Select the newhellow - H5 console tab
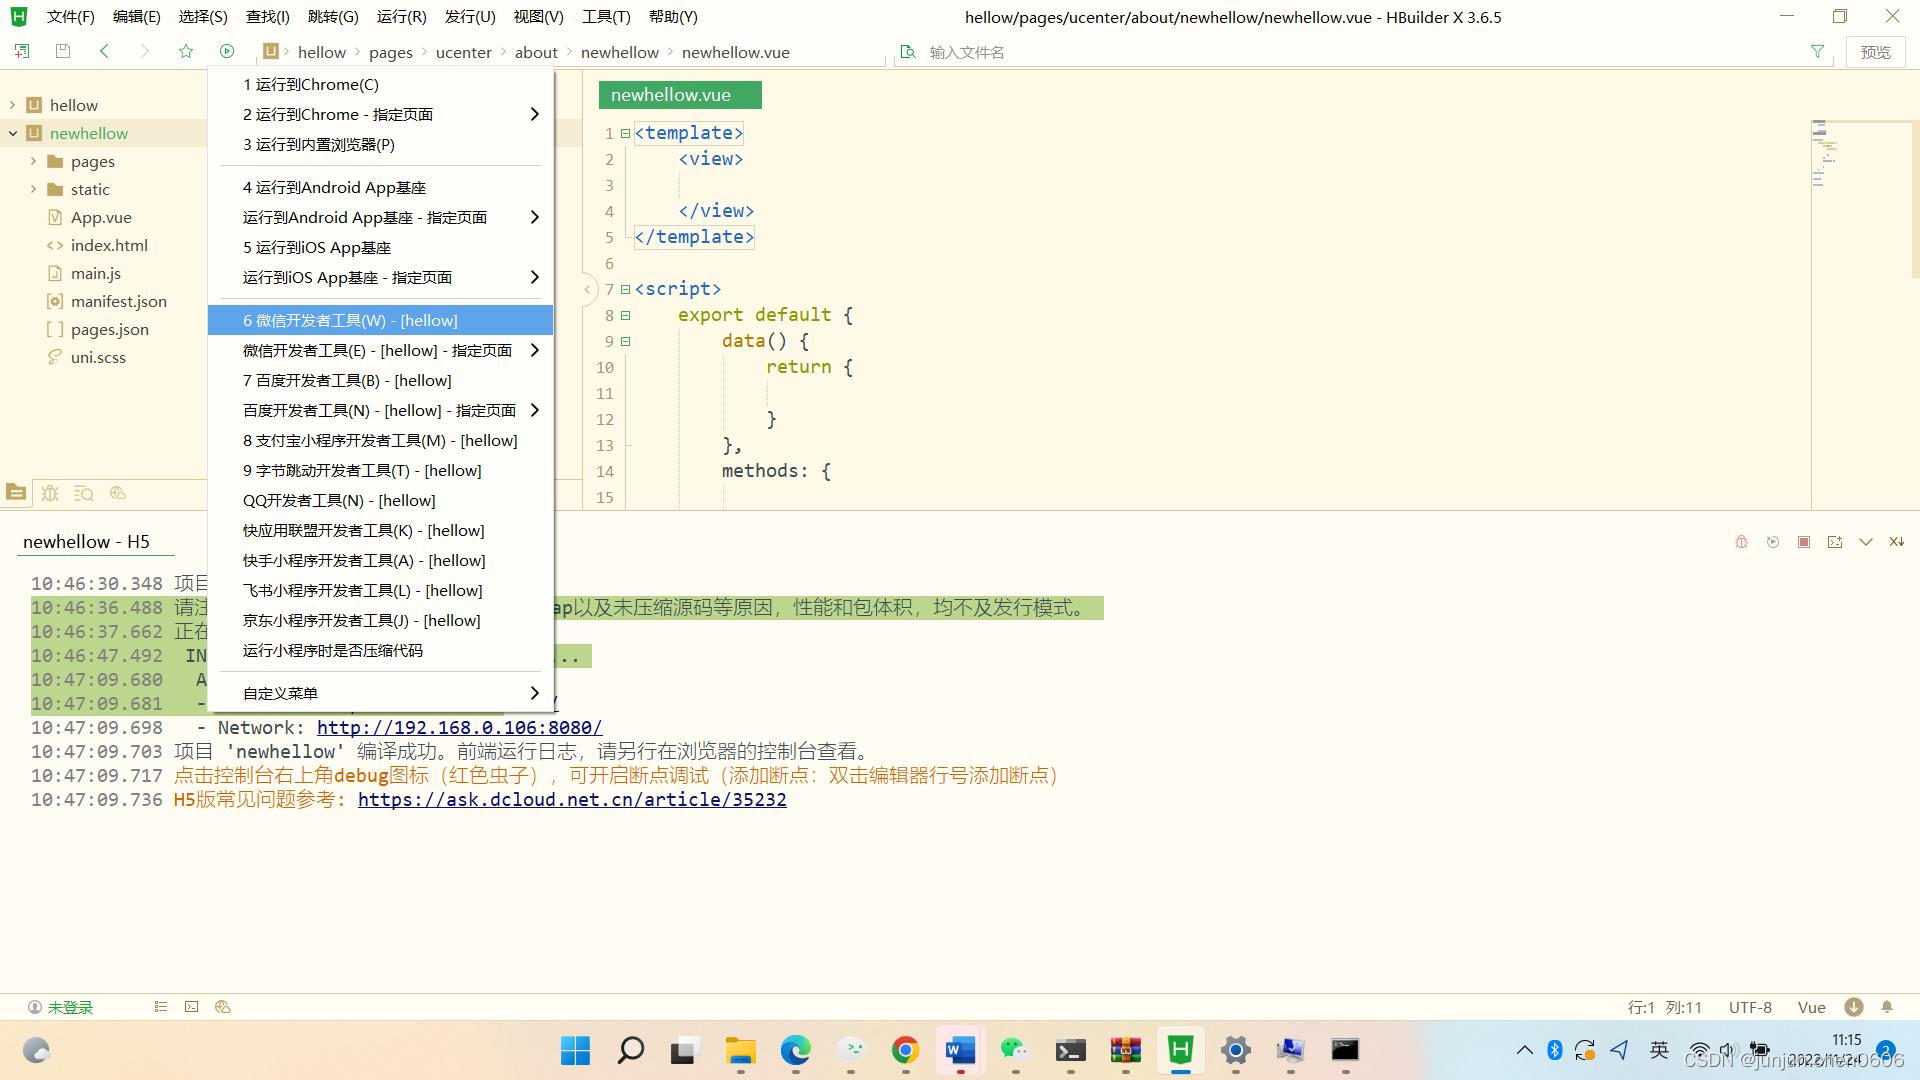This screenshot has height=1080, width=1920. (x=86, y=541)
